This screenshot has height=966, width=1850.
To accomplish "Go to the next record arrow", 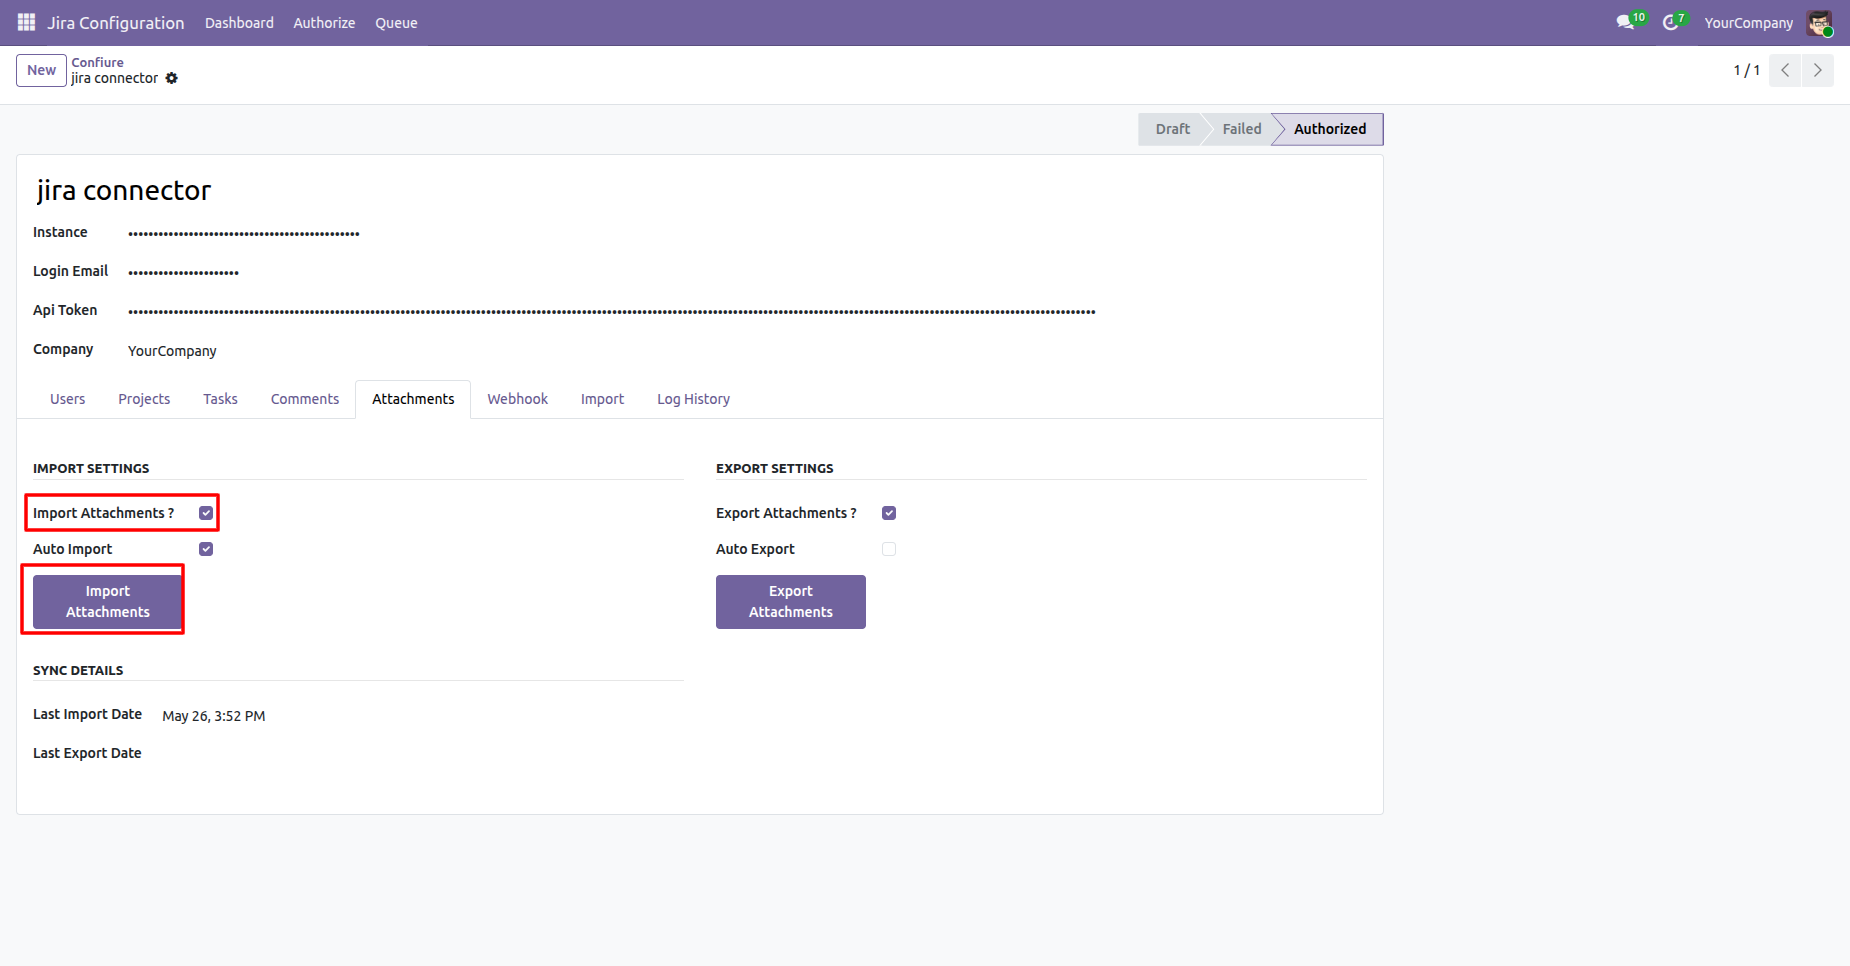I will 1818,70.
